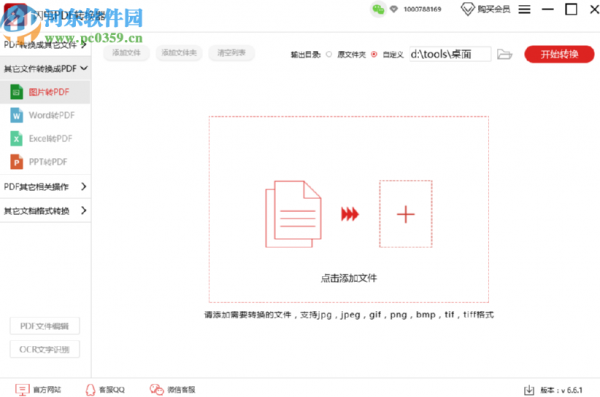Select the 原文件夹 radio button
The image size is (600, 397).
[x=329, y=54]
